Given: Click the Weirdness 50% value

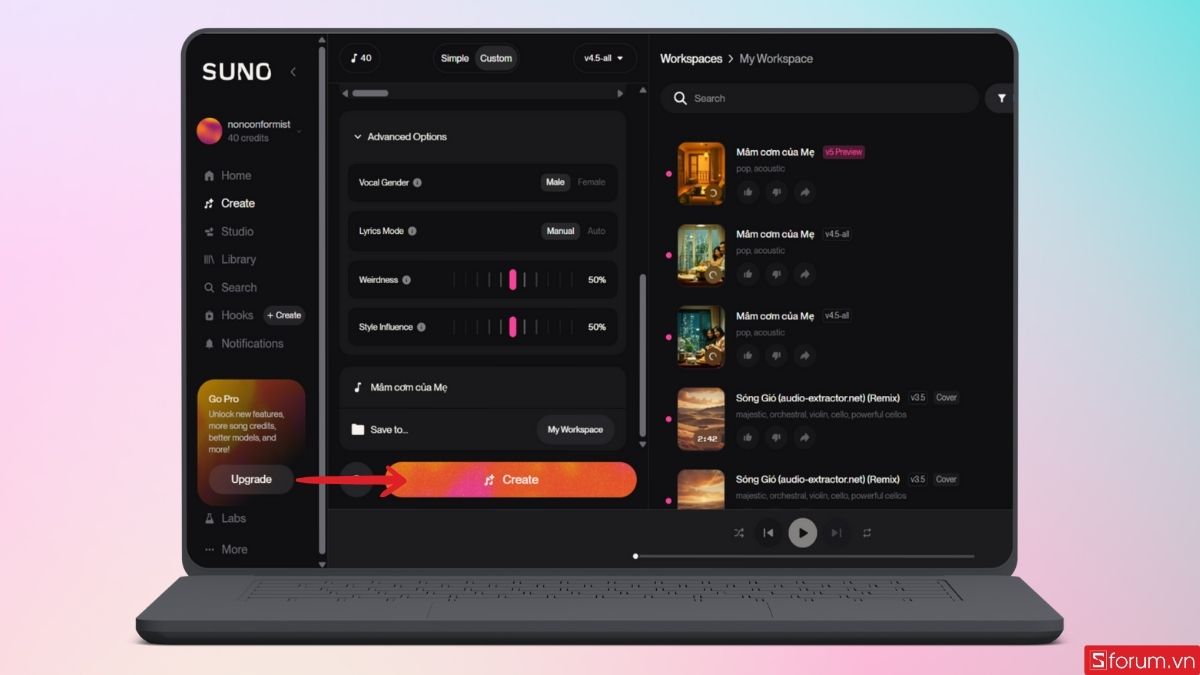Looking at the screenshot, I should click(597, 280).
